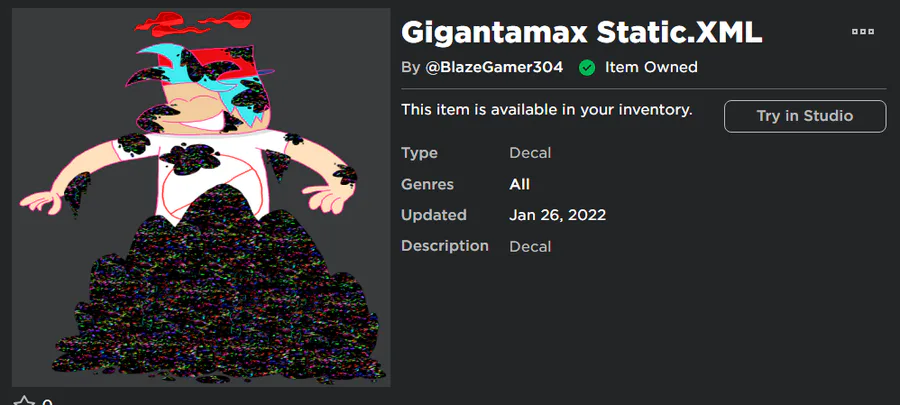Click the word By before creator name
The image size is (900, 405).
[x=410, y=68]
